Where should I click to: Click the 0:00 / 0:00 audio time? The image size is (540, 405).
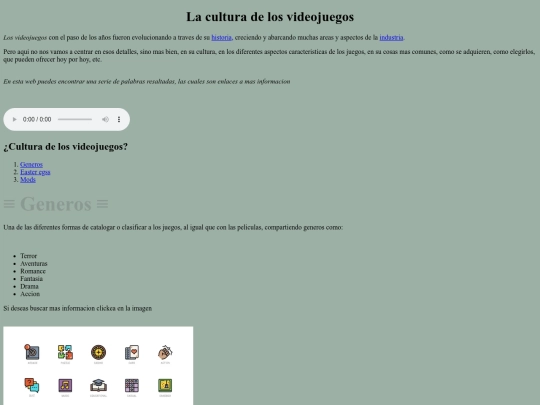pos(37,119)
